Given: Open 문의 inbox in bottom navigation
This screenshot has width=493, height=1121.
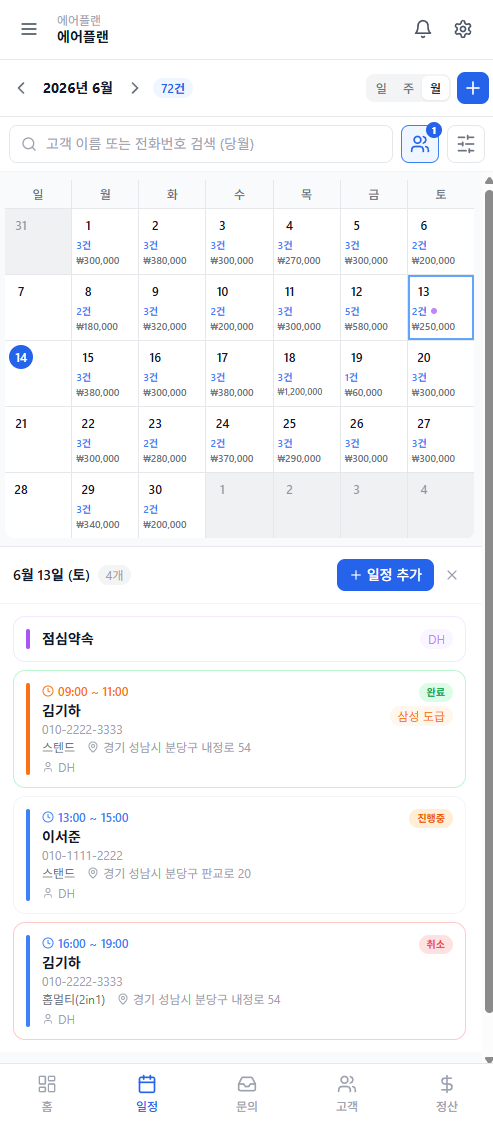Looking at the screenshot, I should pos(246,1092).
